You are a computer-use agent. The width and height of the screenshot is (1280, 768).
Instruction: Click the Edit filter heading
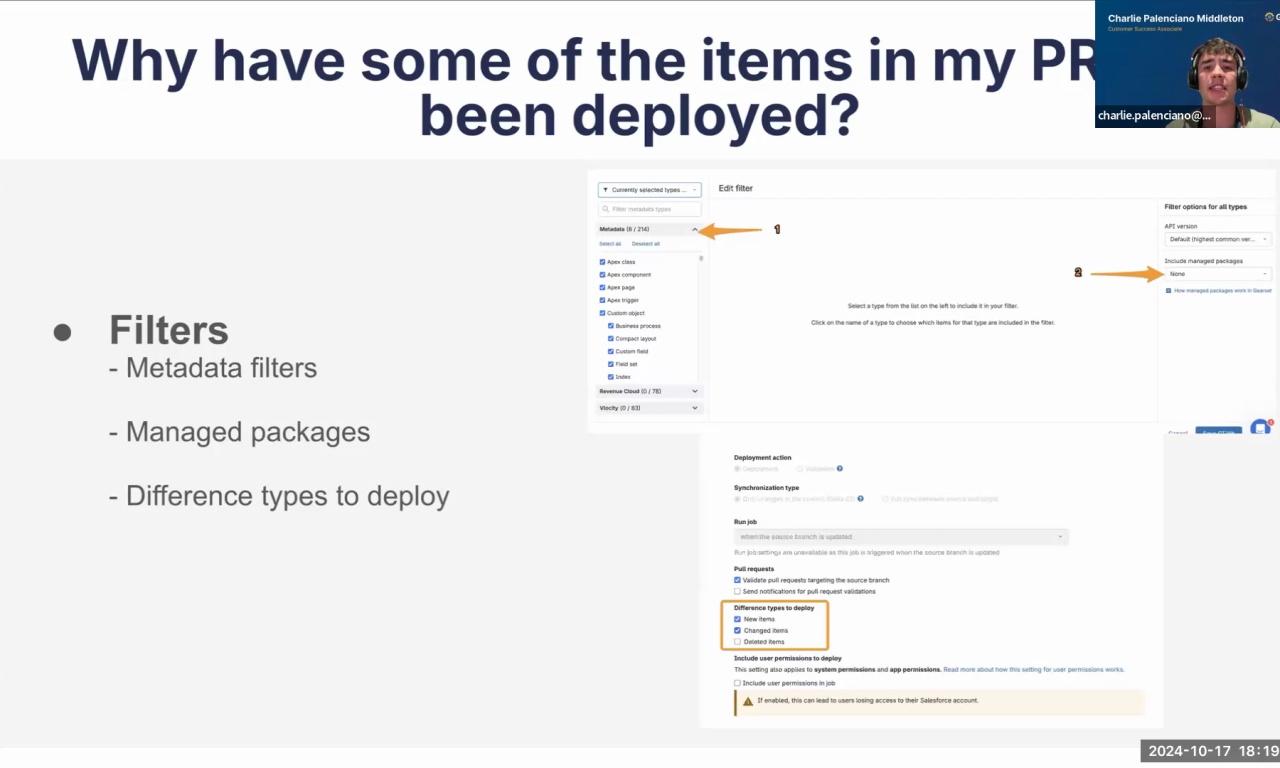tap(735, 188)
